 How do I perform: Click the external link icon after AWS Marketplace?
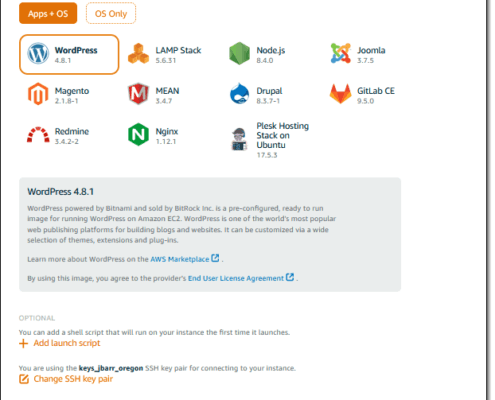click(x=215, y=258)
